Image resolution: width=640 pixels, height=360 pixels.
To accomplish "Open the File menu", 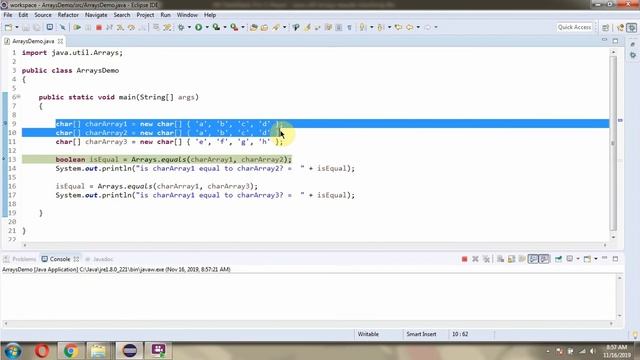I will [x=8, y=15].
